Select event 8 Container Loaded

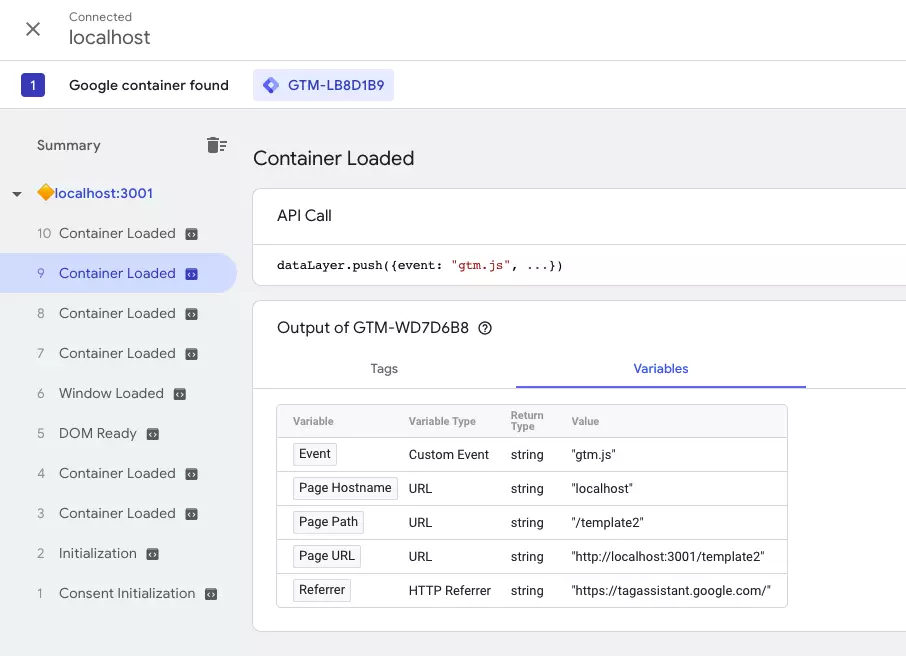tap(117, 313)
